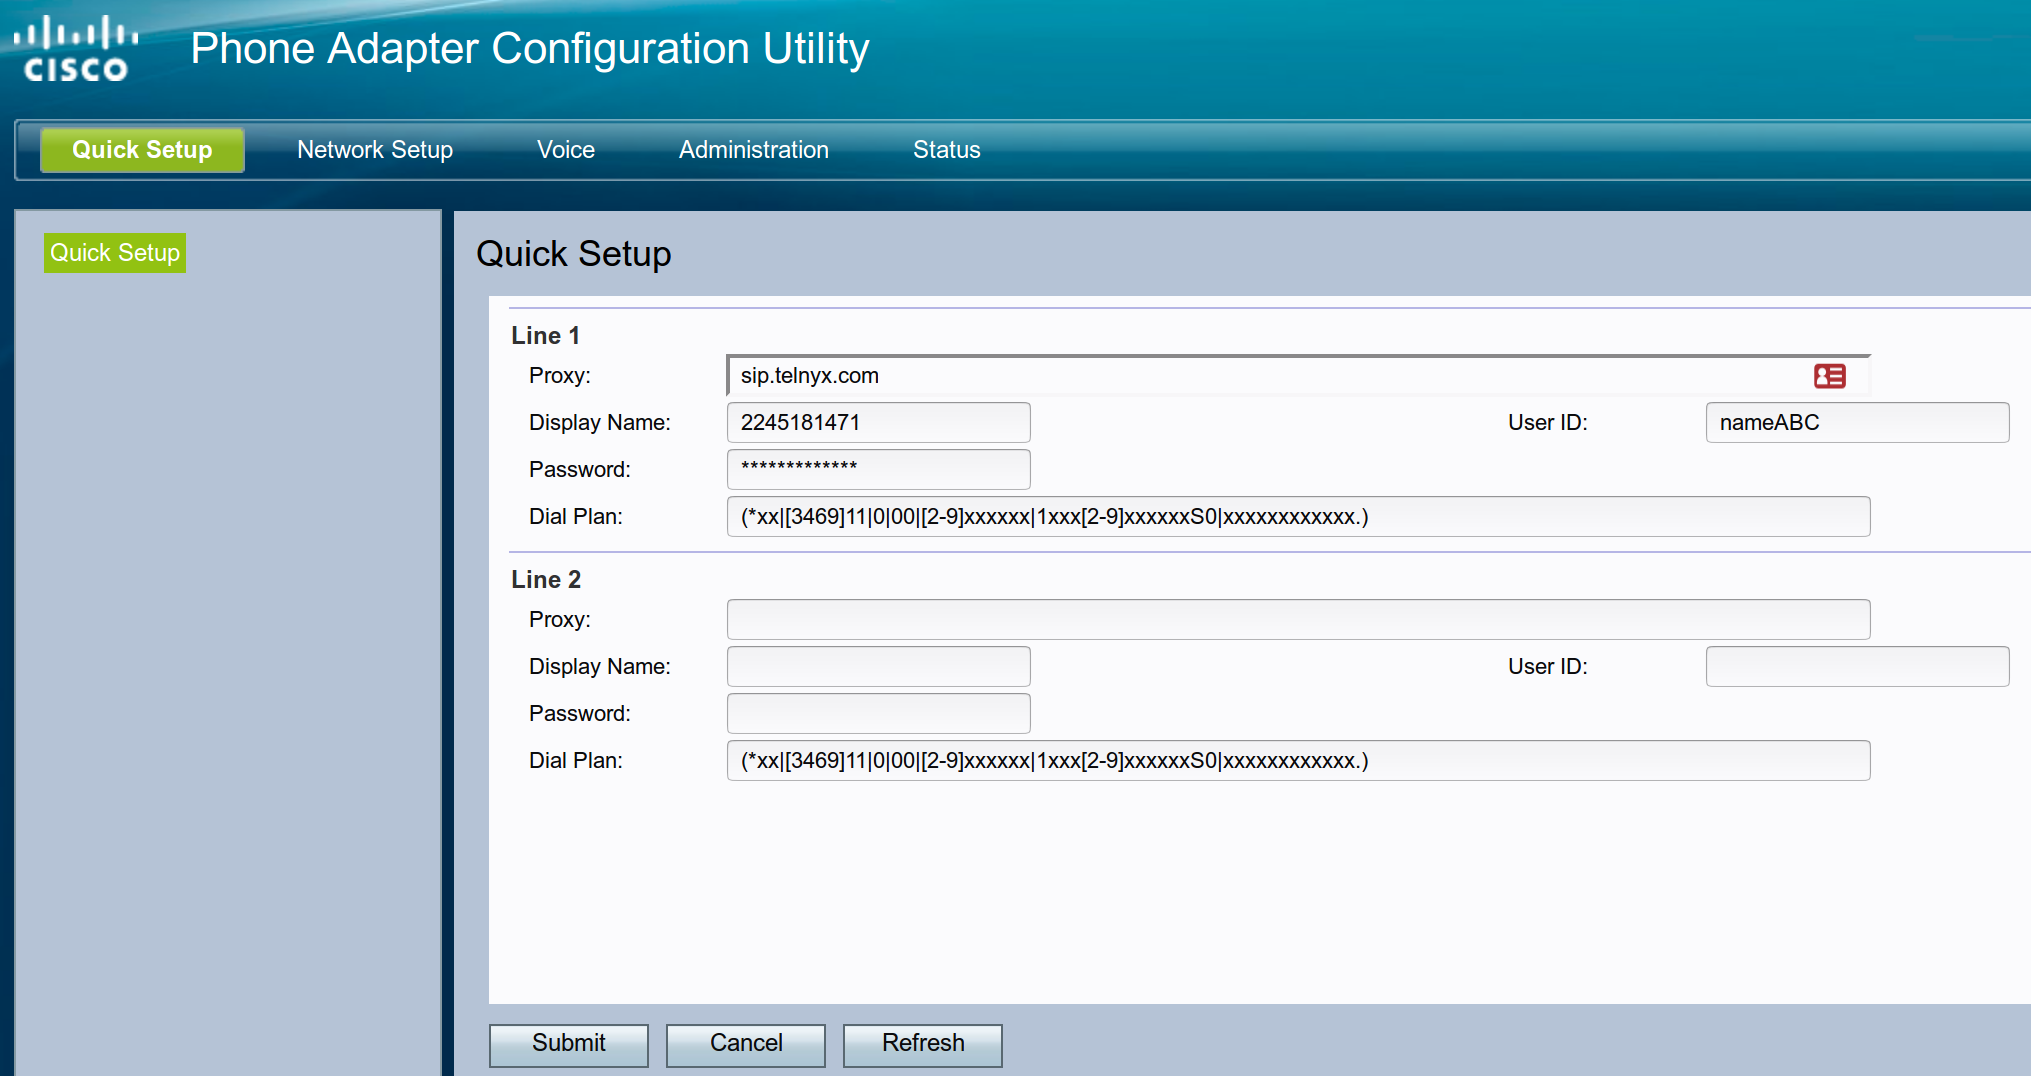Edit the Line 1 Dial Plan field

[1298, 517]
